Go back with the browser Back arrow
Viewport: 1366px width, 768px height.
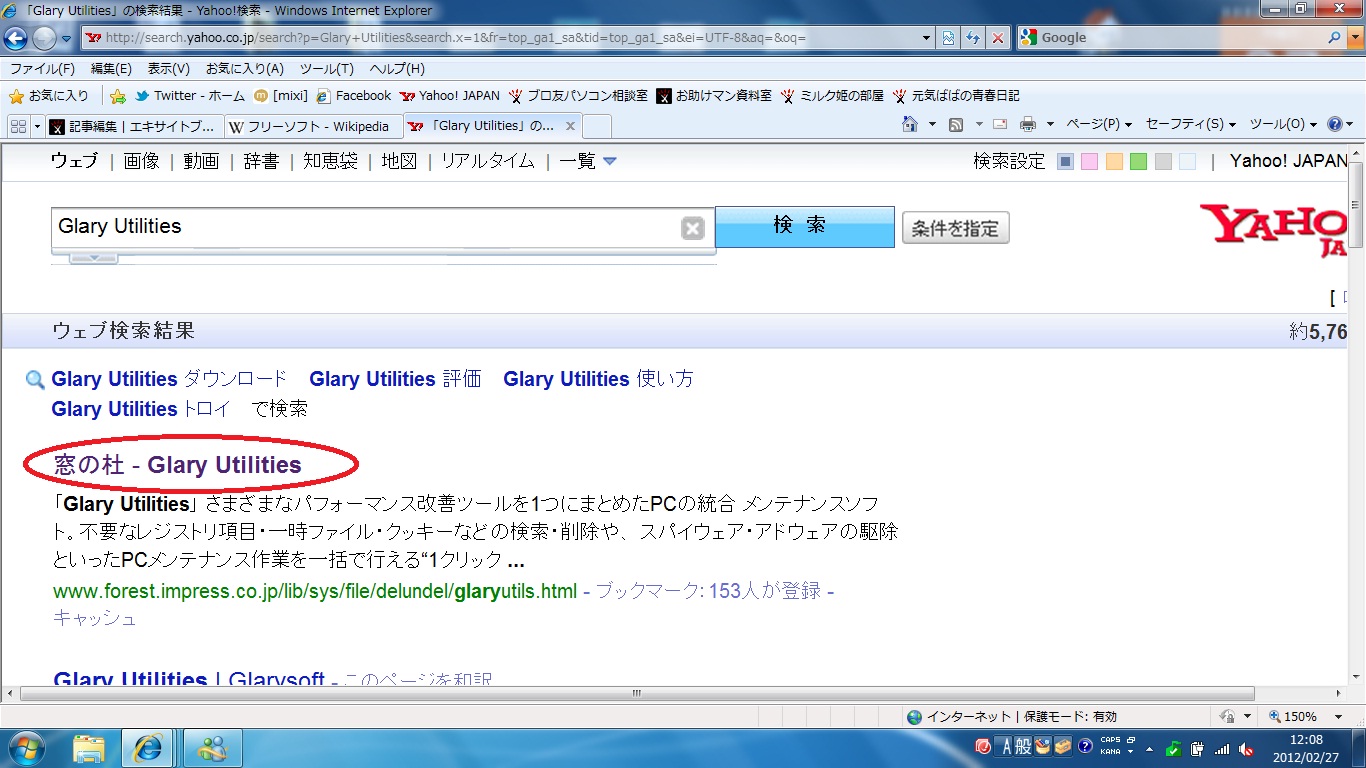tap(16, 38)
